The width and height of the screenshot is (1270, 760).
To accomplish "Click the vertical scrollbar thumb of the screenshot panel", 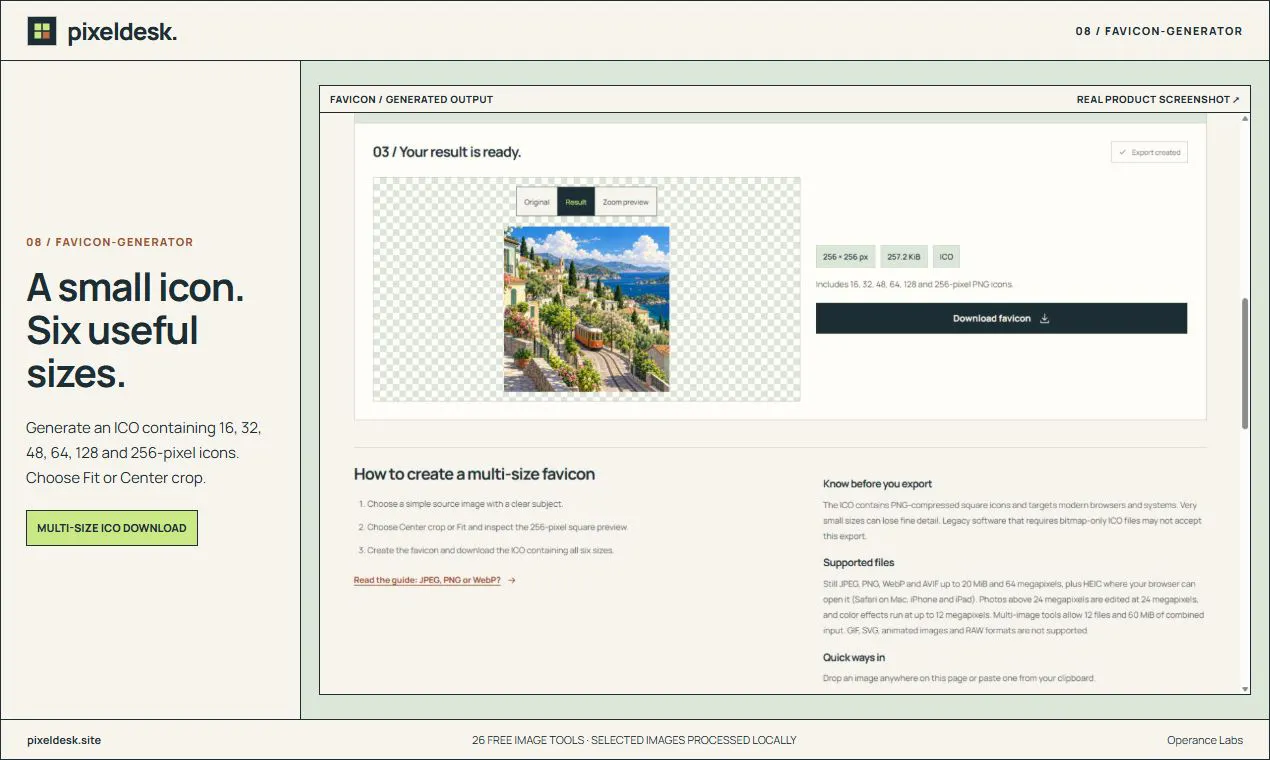I will 1245,363.
